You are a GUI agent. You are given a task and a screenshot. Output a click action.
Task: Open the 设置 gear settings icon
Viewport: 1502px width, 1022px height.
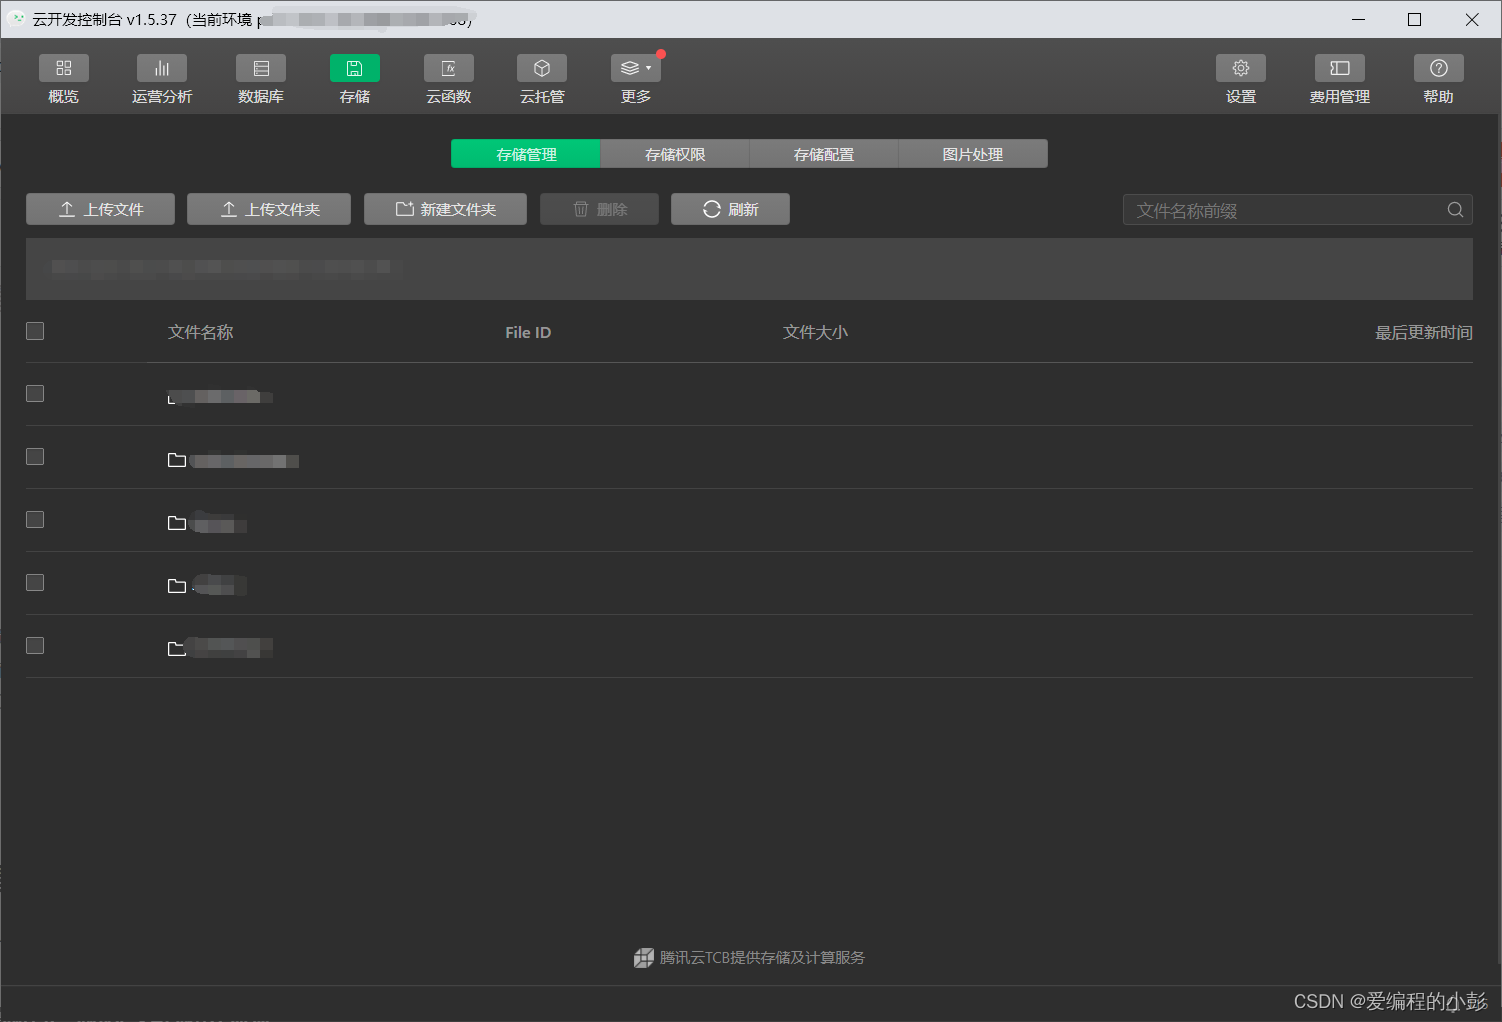[1241, 68]
